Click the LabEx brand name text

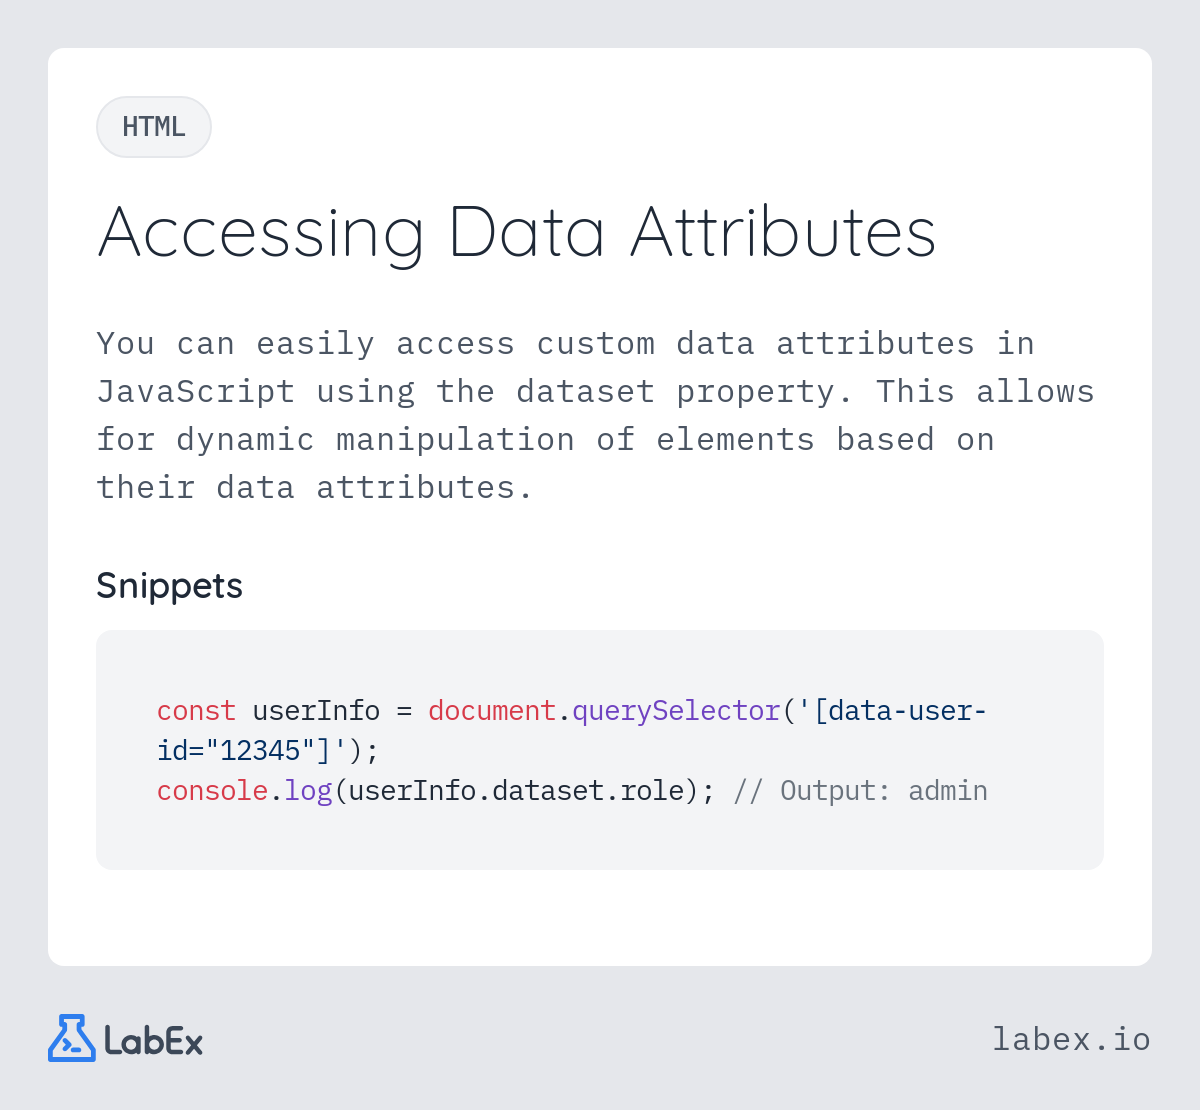coord(154,1041)
